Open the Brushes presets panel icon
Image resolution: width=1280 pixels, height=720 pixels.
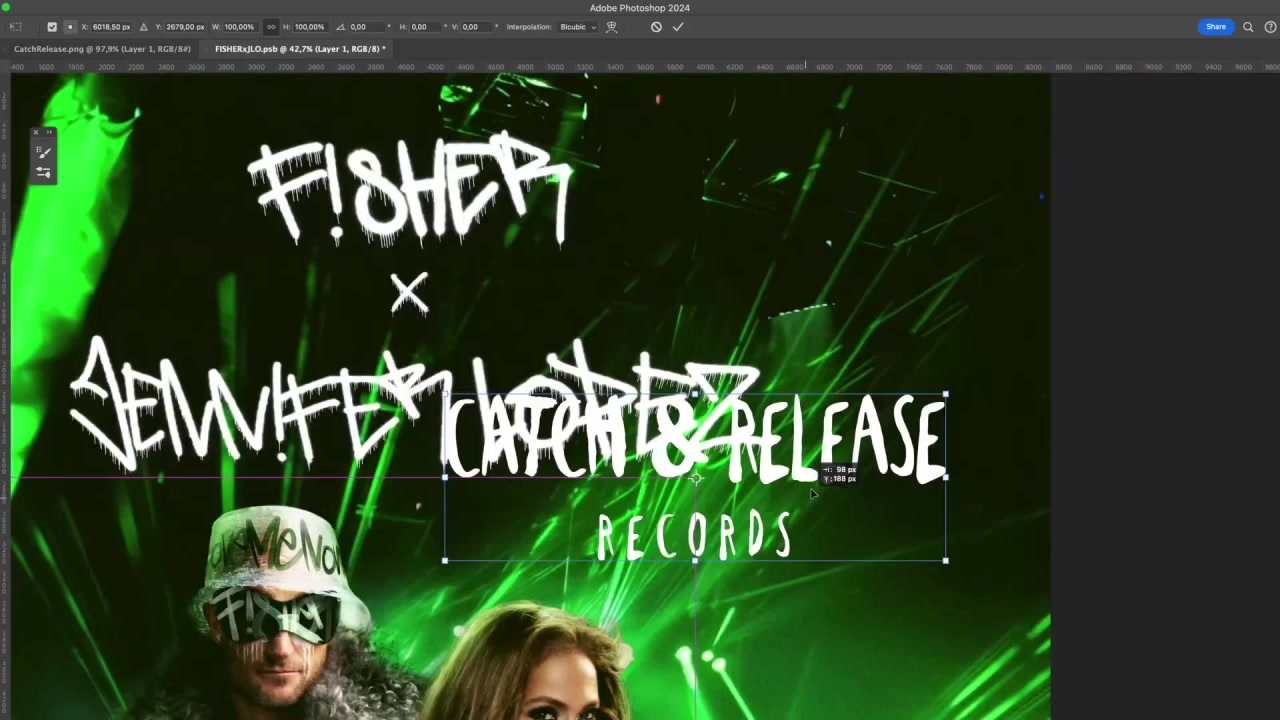[x=43, y=172]
